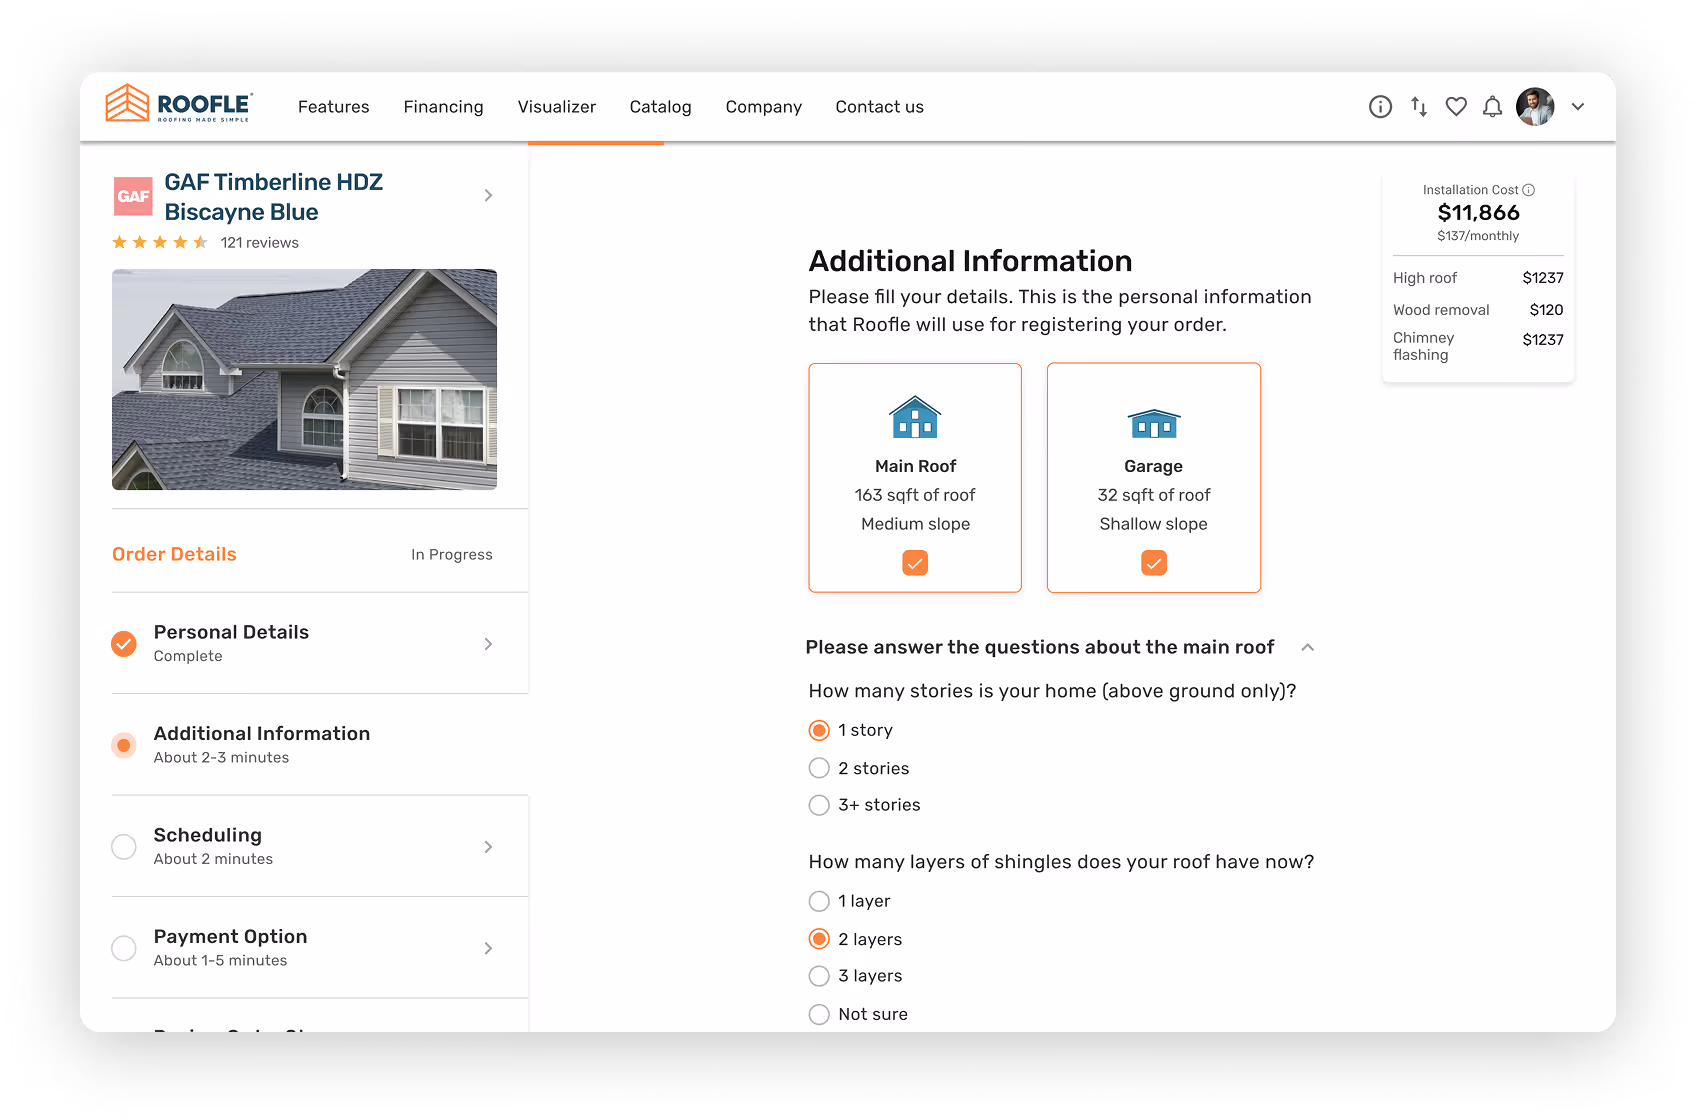Viewport: 1696px width, 1120px height.
Task: Click the $137/monthly text
Action: tap(1478, 236)
